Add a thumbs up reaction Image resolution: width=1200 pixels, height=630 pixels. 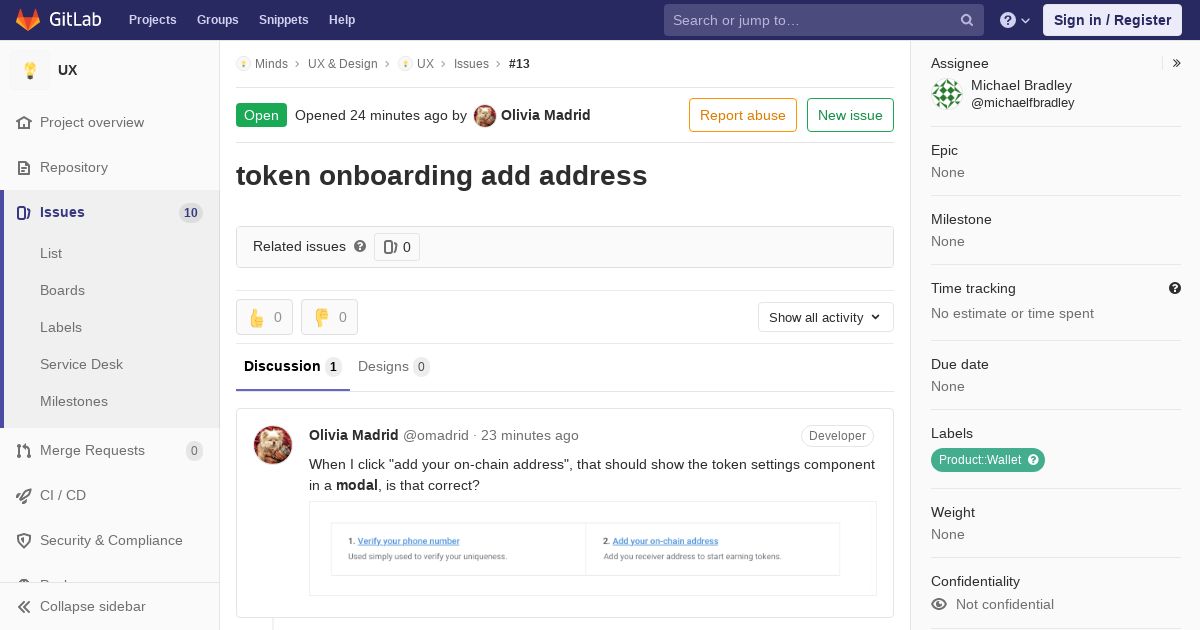click(264, 317)
